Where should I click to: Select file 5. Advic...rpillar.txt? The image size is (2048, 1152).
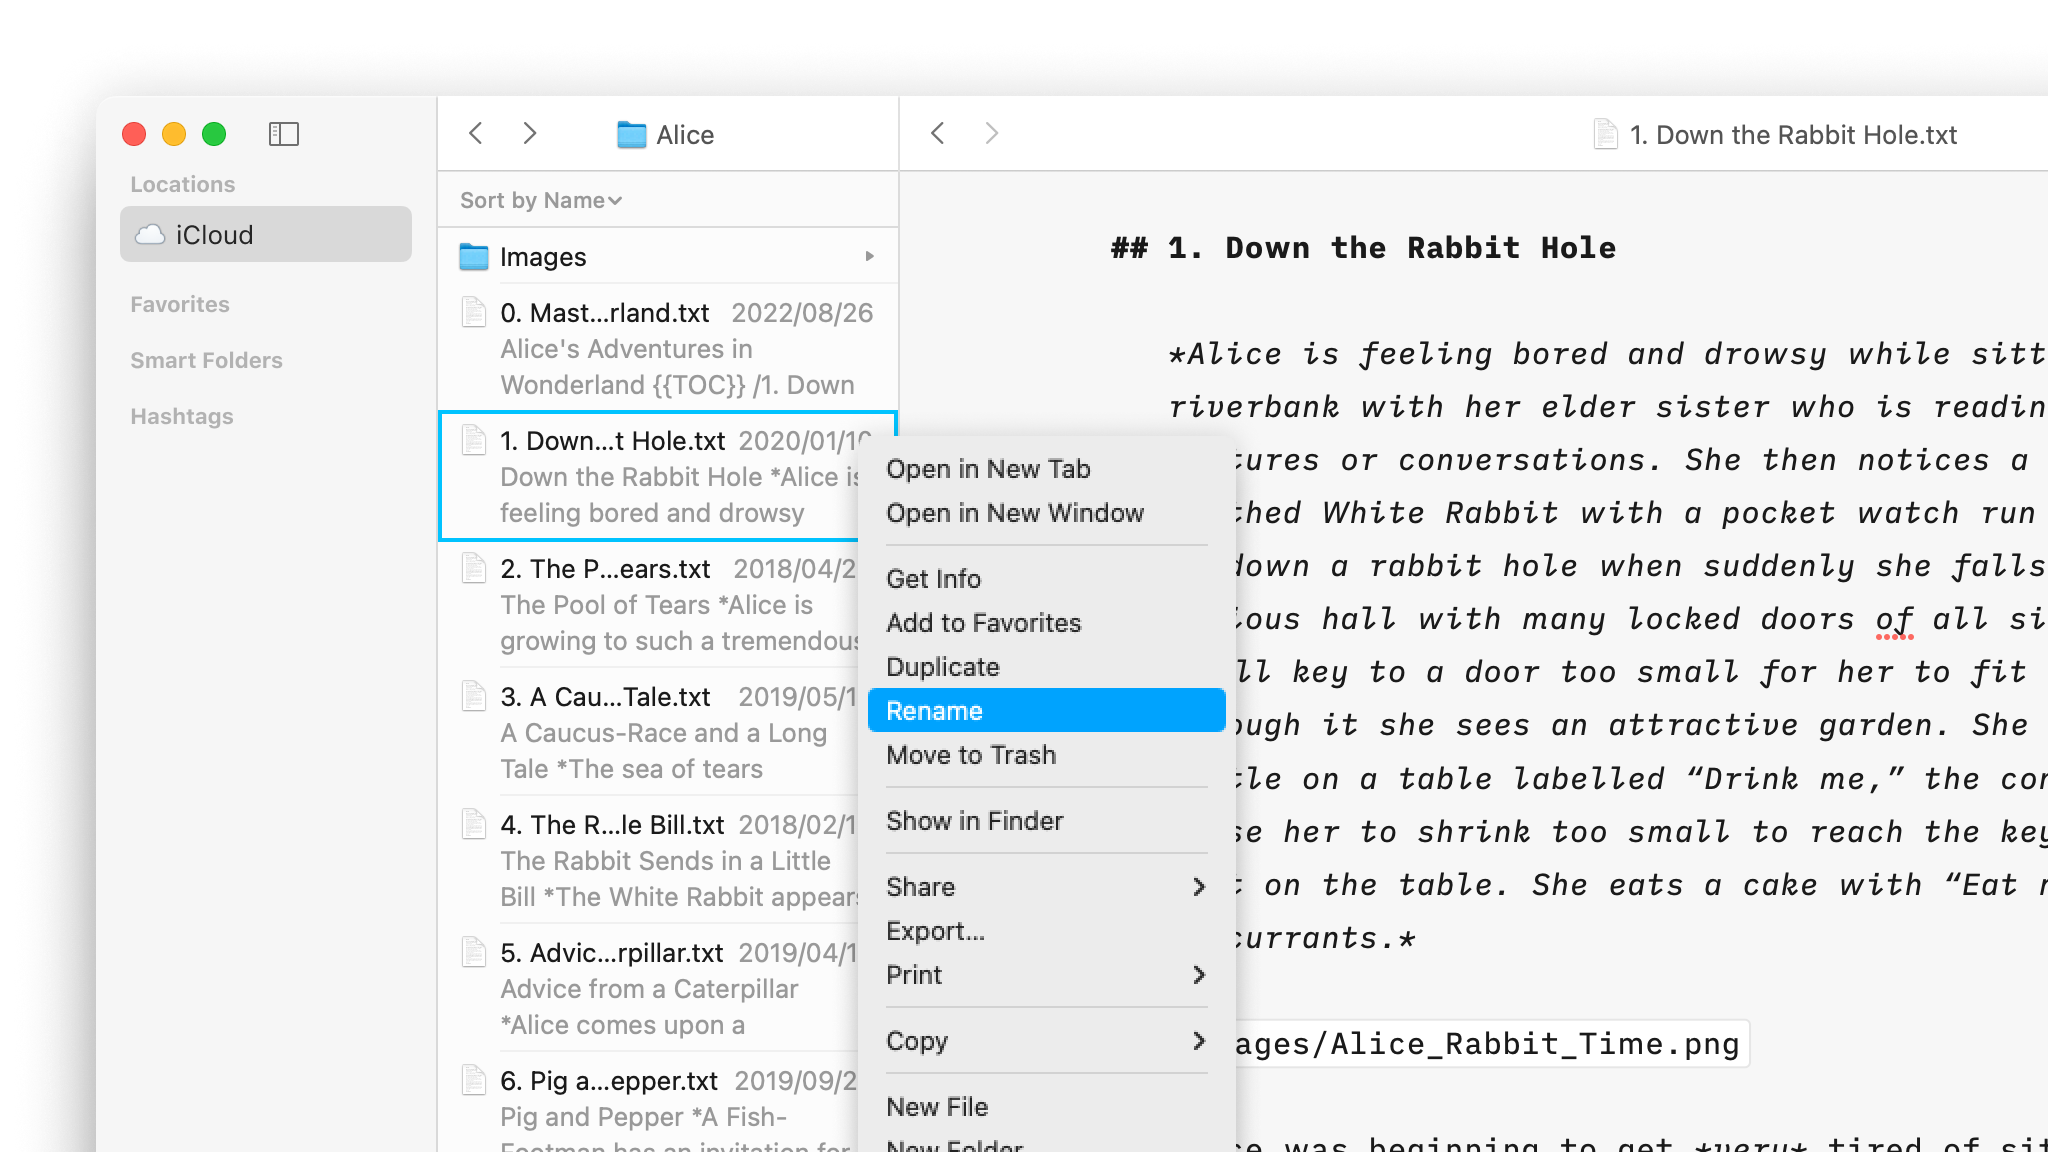650,988
